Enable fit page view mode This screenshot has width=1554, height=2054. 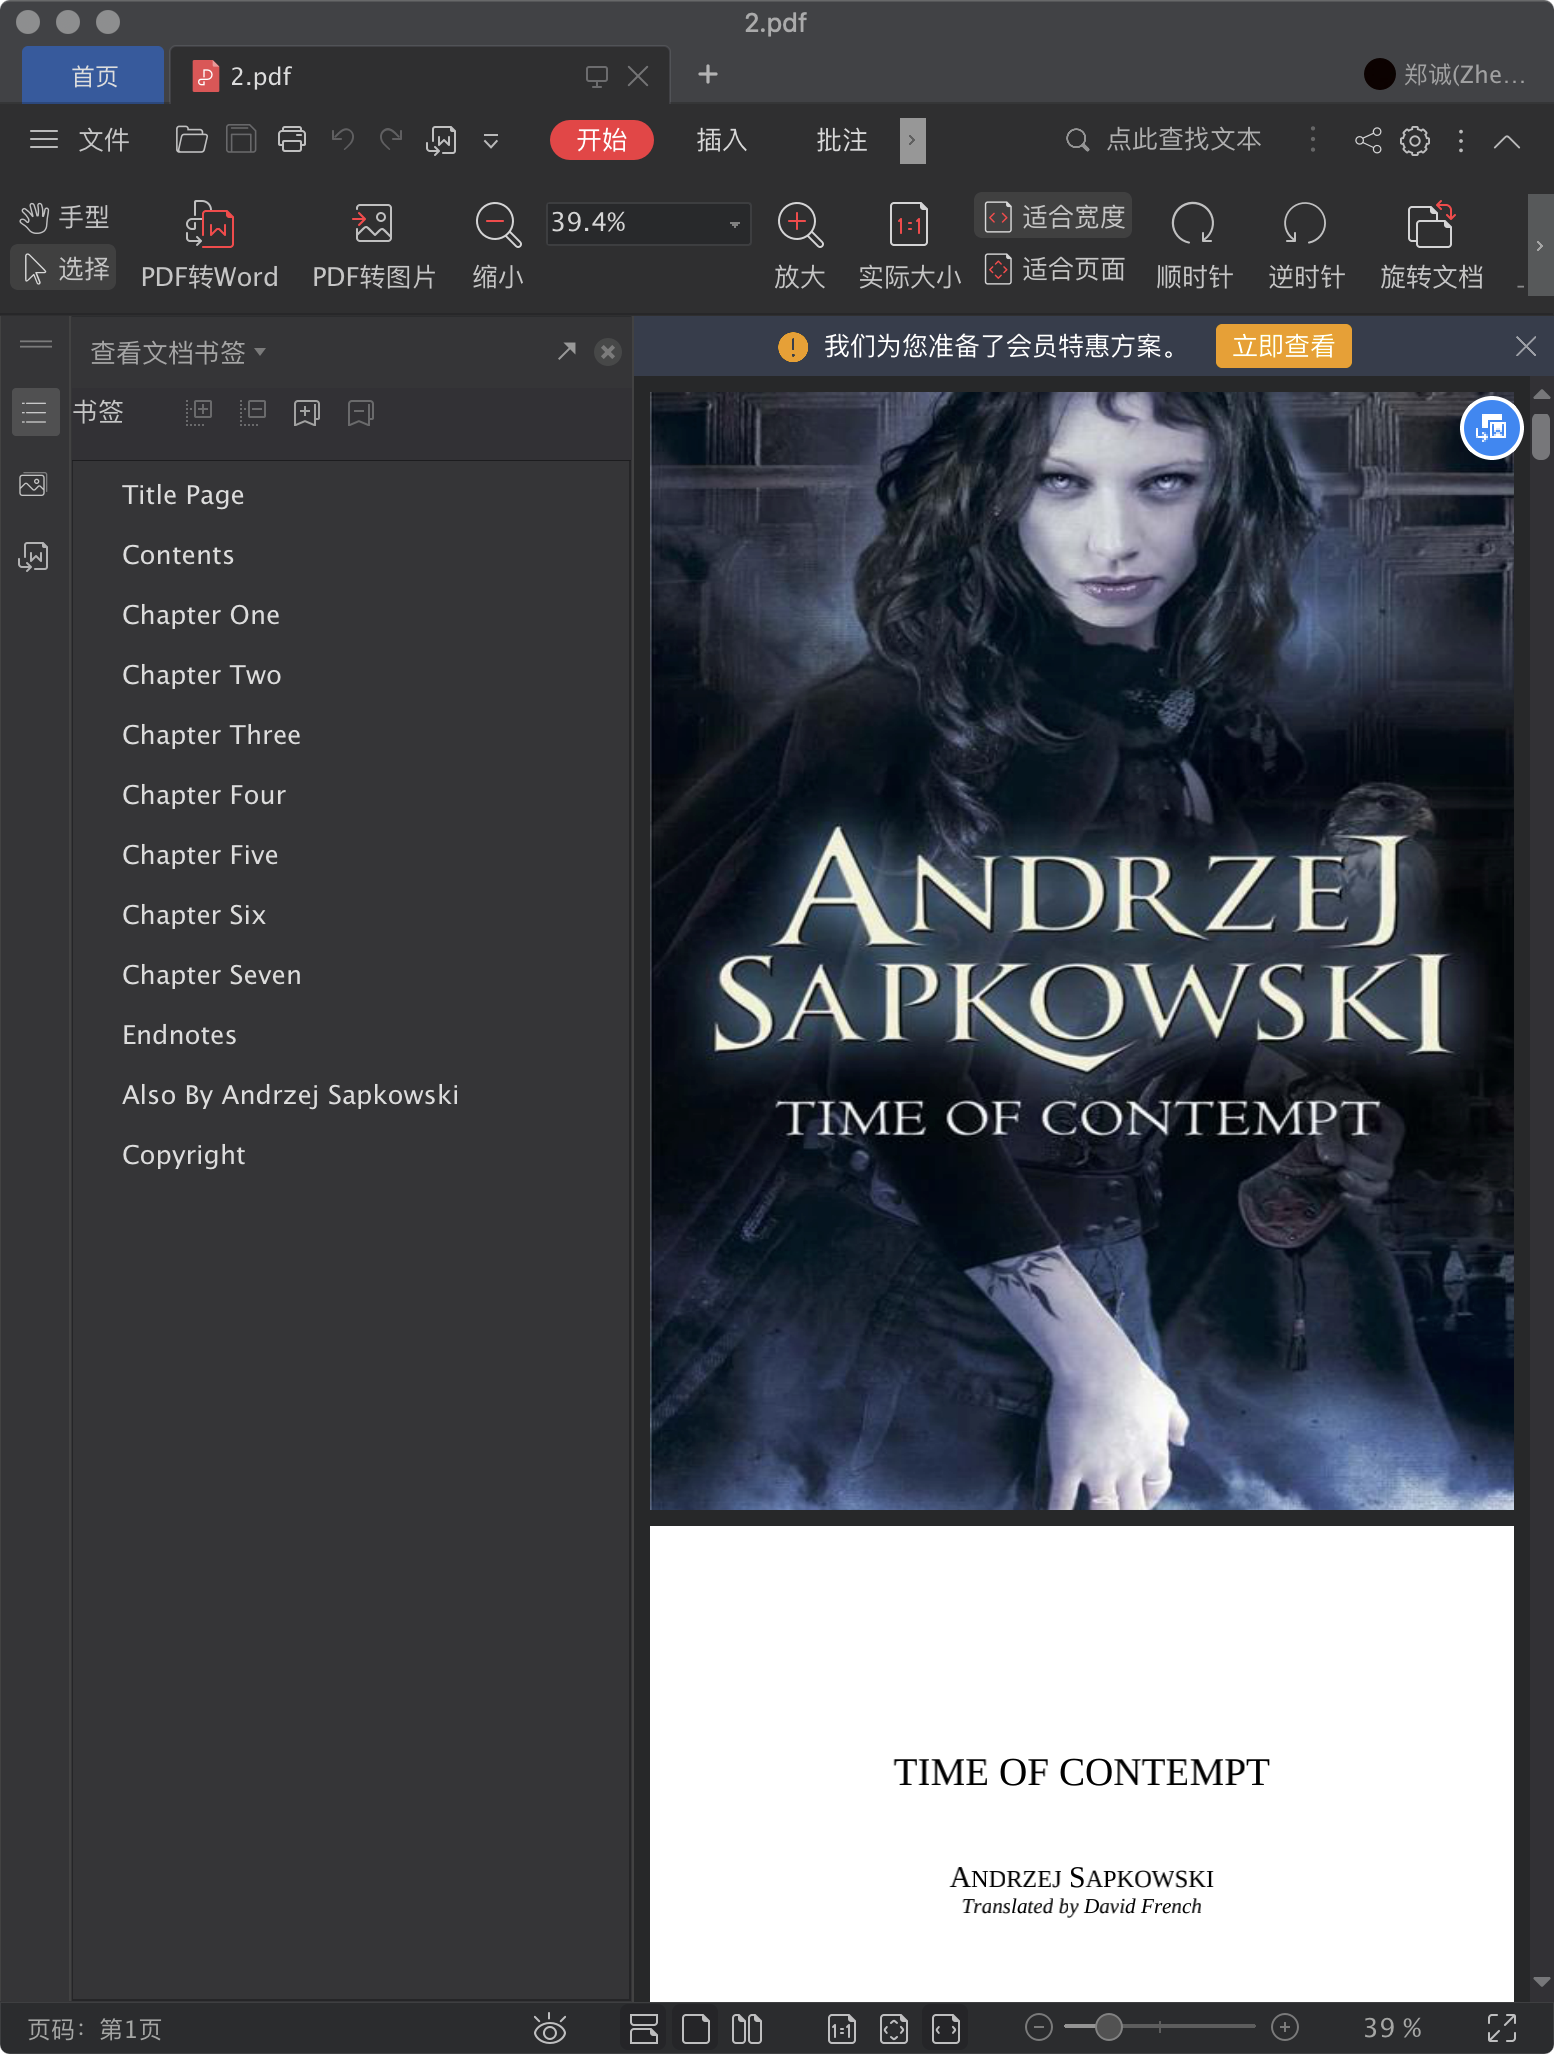coord(1056,270)
